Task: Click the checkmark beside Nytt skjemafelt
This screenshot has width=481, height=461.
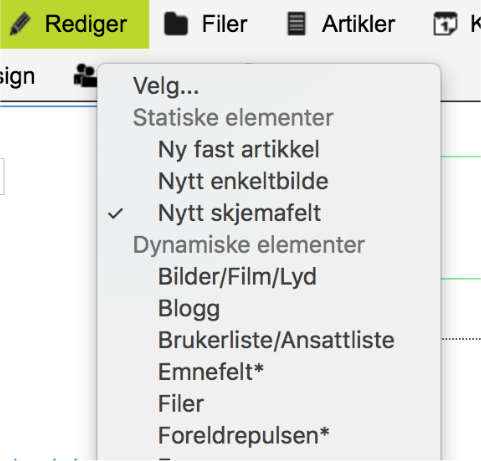Action: (x=116, y=214)
